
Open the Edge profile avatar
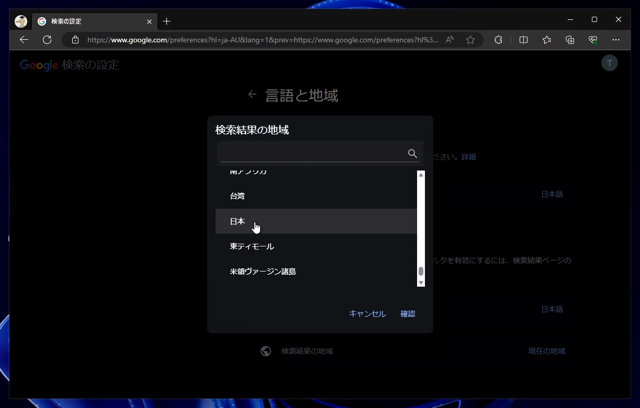tap(21, 21)
